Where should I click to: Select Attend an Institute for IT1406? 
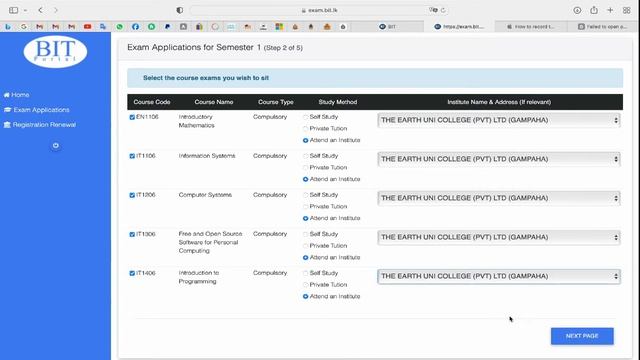[x=305, y=297]
